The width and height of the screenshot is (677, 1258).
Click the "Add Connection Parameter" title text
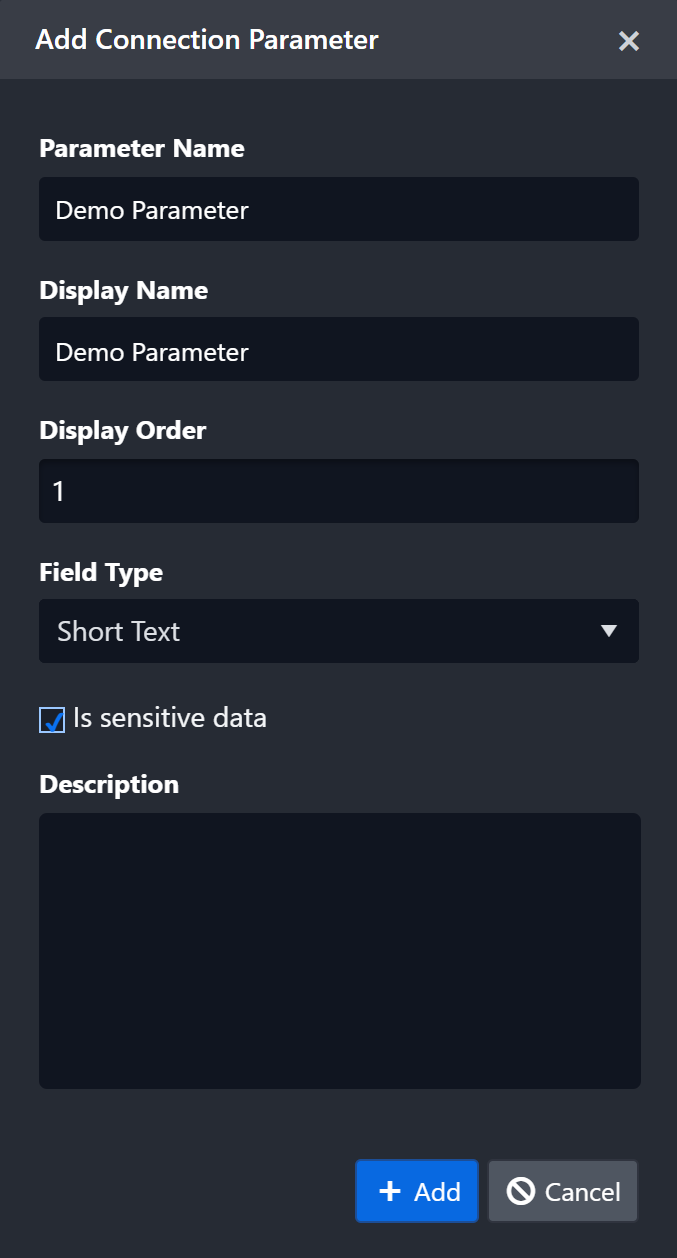(206, 40)
